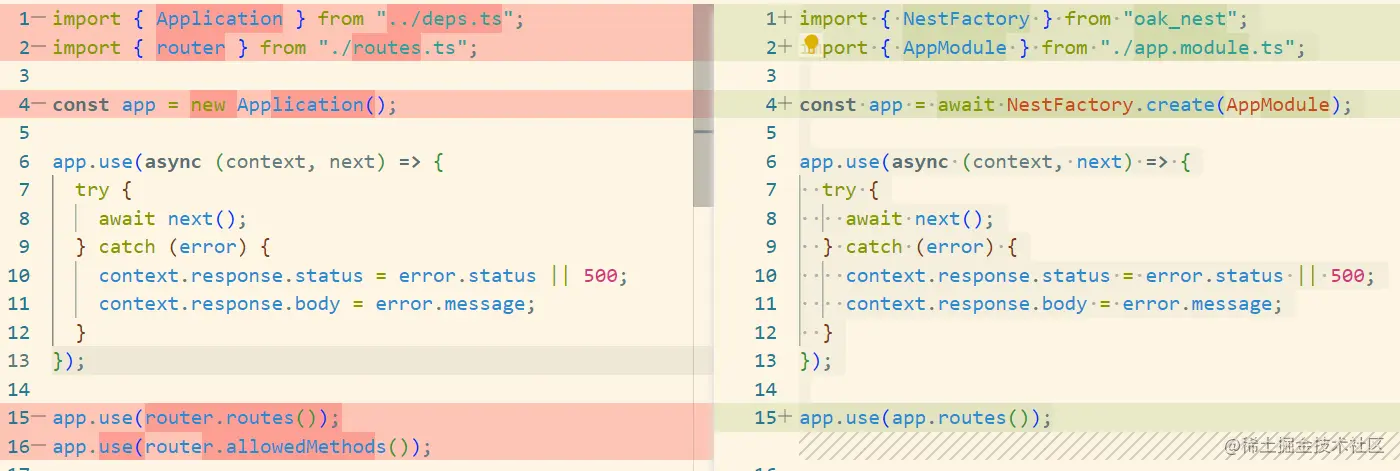1400x471 pixels.
Task: Click "app.use(async" on left line 6
Action: pos(127,161)
